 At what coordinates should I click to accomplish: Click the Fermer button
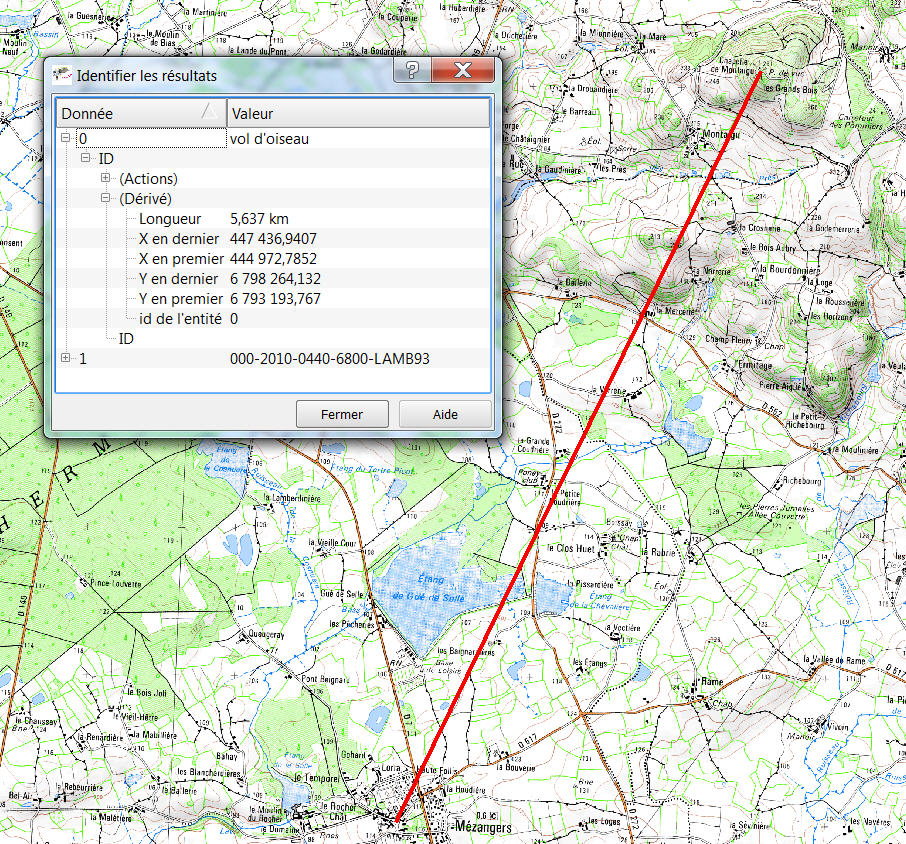[x=342, y=414]
